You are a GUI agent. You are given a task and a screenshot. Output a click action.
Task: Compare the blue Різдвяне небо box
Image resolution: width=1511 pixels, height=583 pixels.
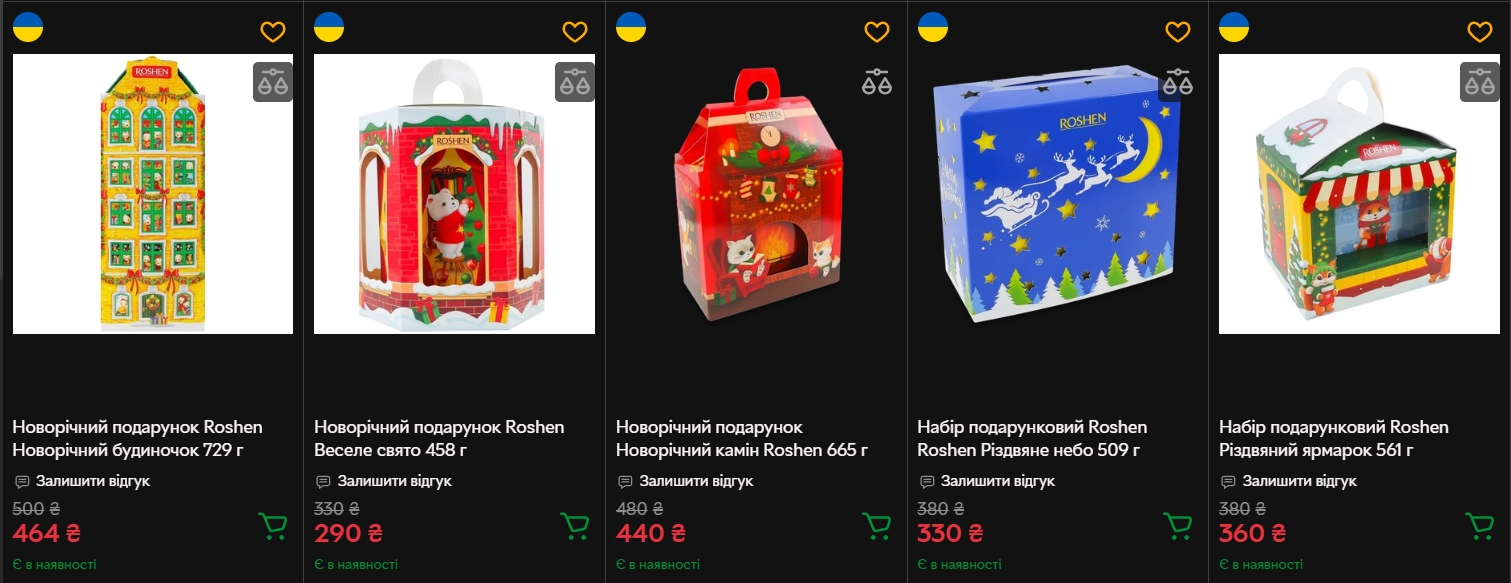[x=1178, y=82]
